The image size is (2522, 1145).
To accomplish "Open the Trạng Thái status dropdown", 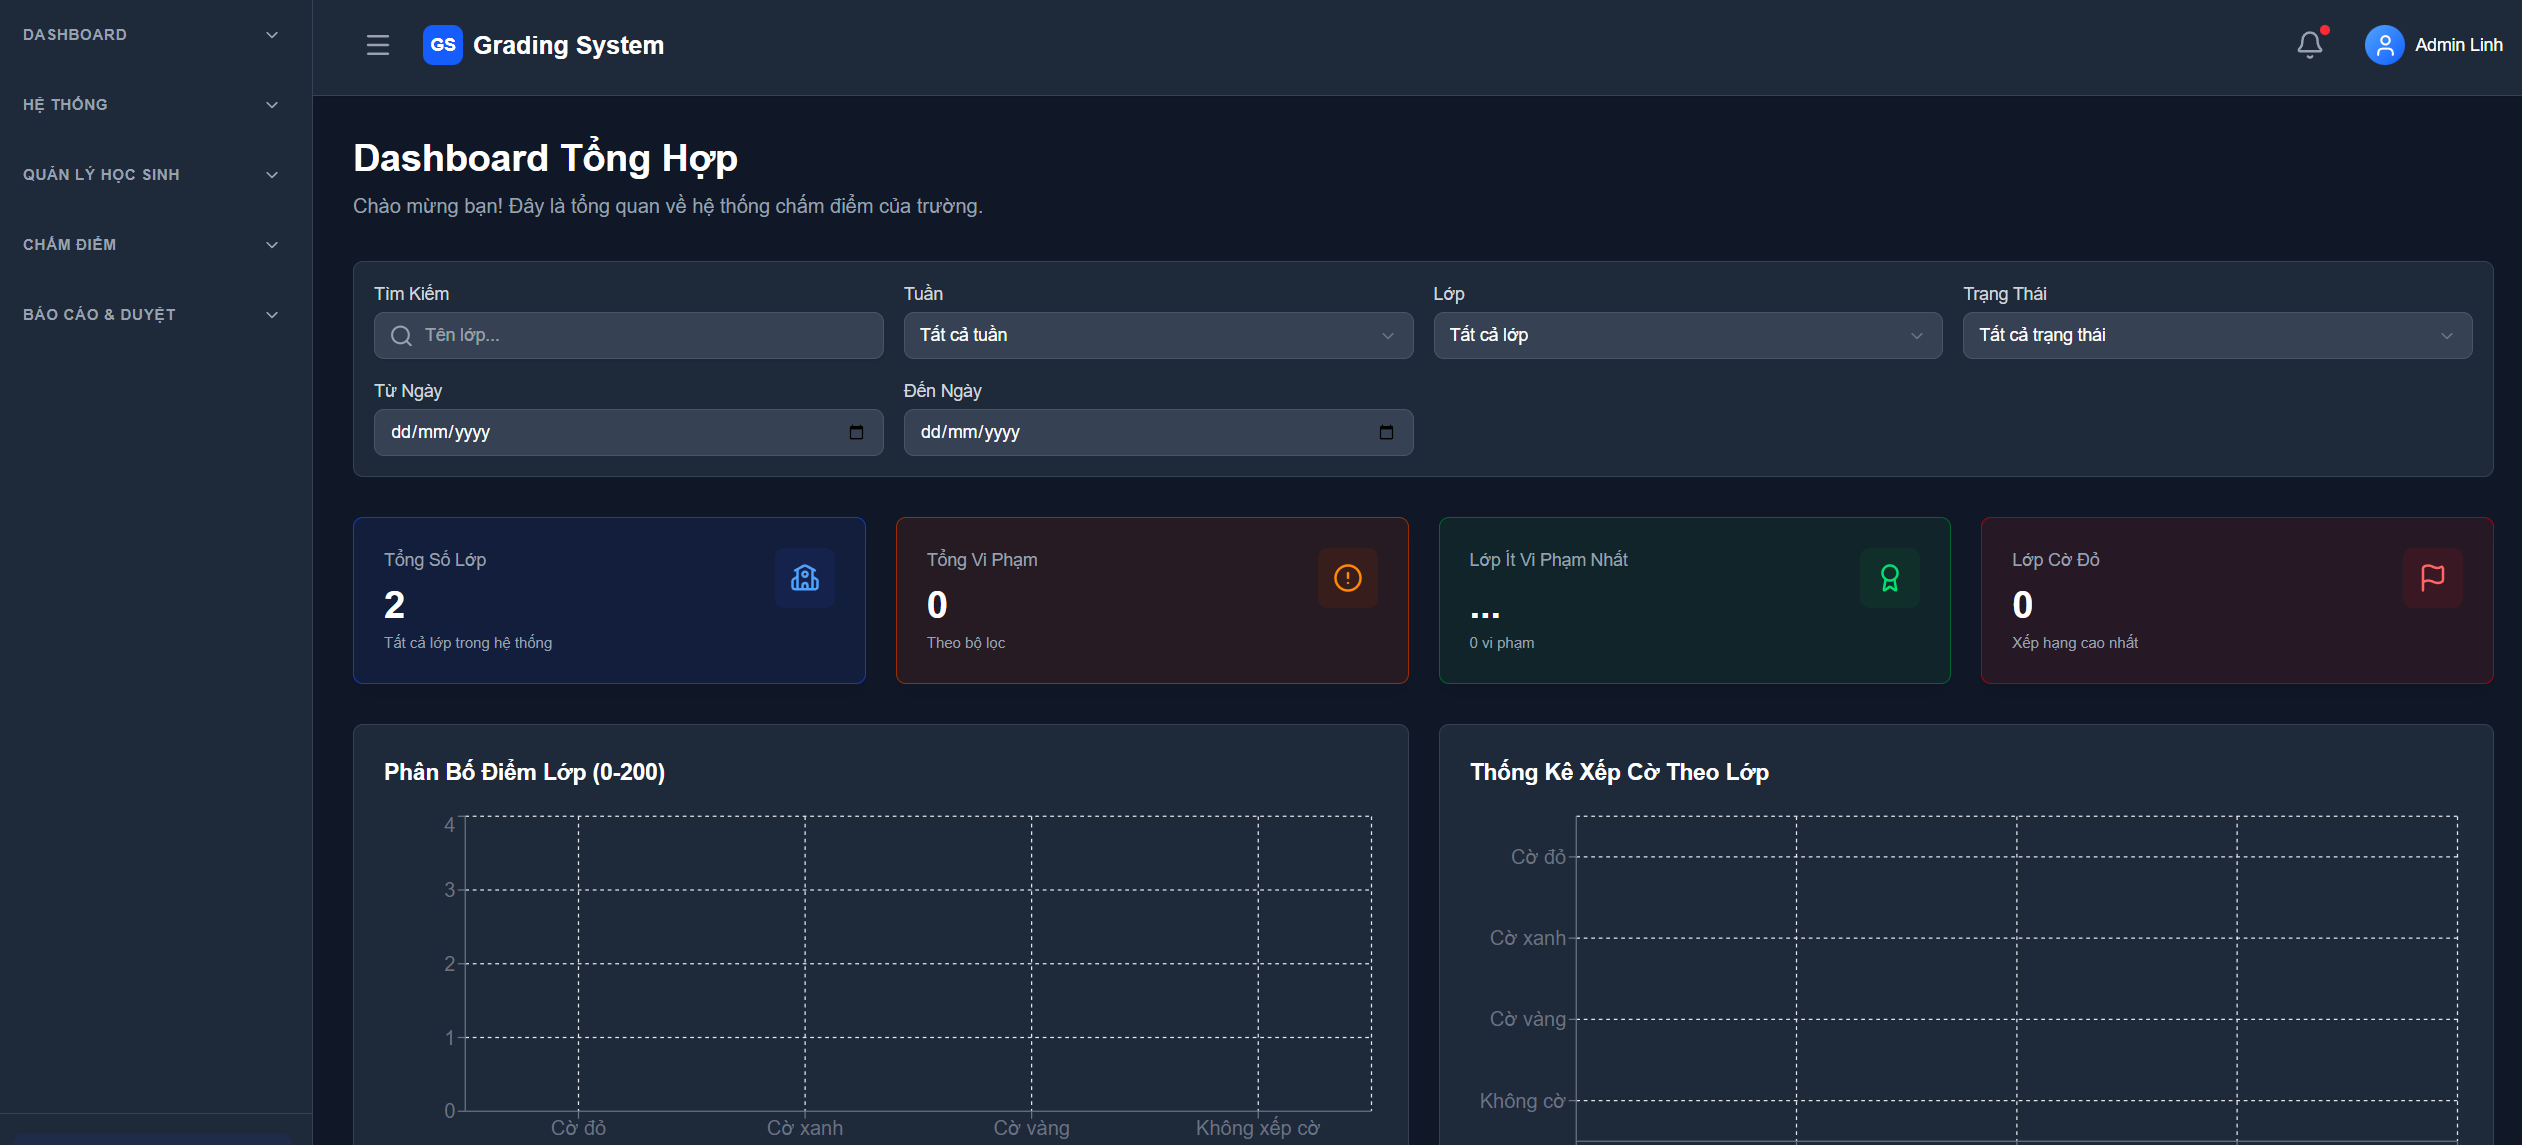I will (2216, 335).
